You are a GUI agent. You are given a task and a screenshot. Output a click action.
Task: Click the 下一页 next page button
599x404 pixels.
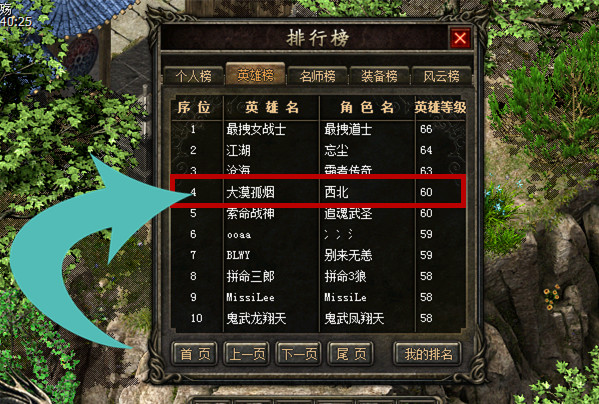tap(299, 354)
